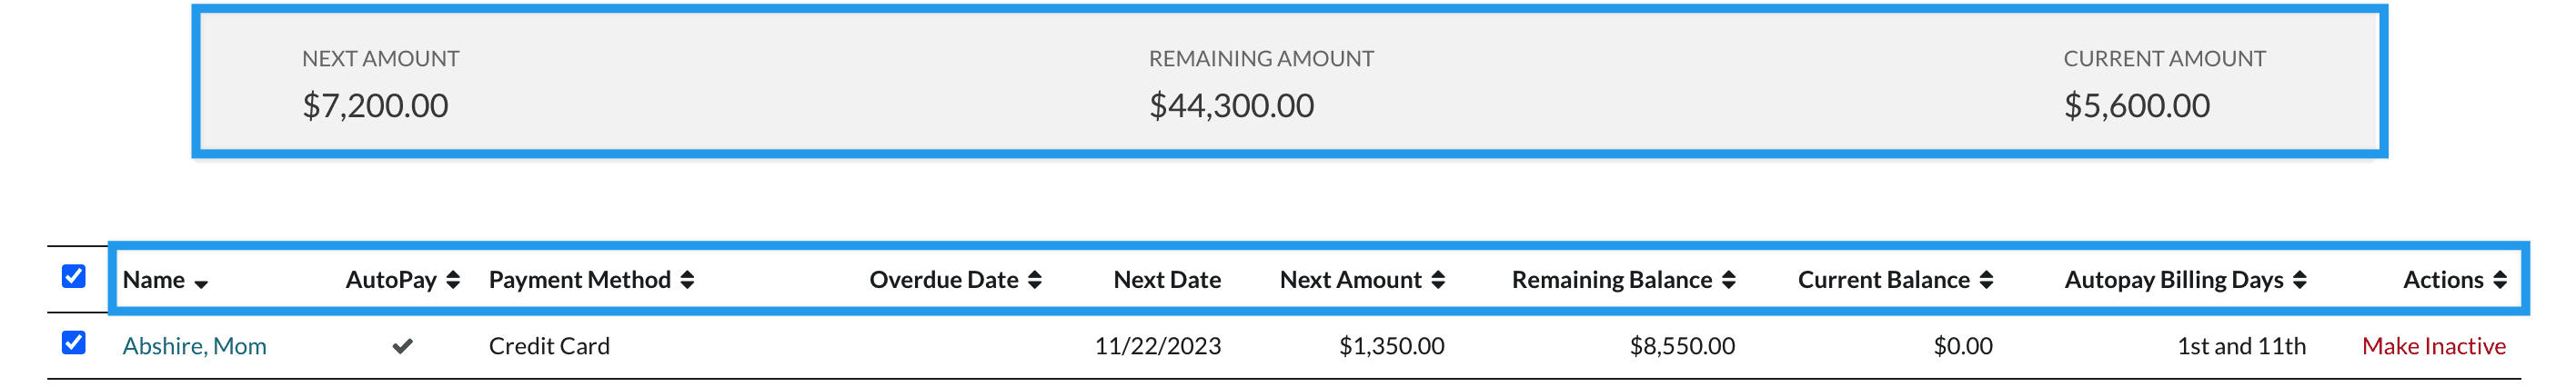Click sort arrows beside Next Amount header
2576x387 pixels.
pyautogui.click(x=1438, y=280)
